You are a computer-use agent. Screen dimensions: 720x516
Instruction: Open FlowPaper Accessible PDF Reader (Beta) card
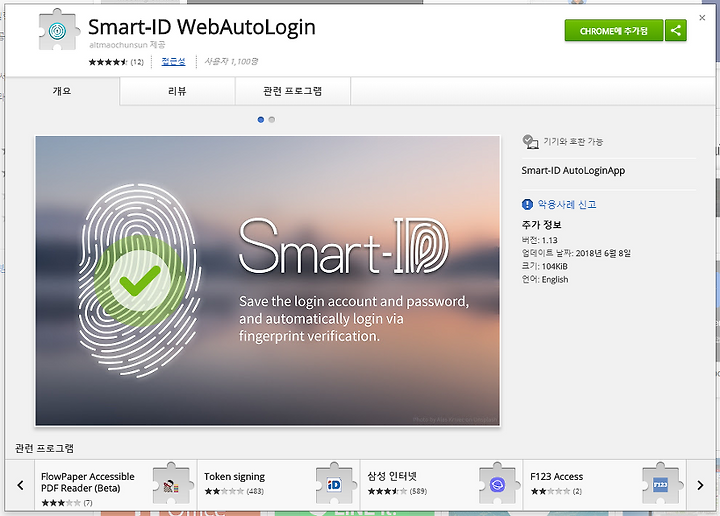(116, 485)
